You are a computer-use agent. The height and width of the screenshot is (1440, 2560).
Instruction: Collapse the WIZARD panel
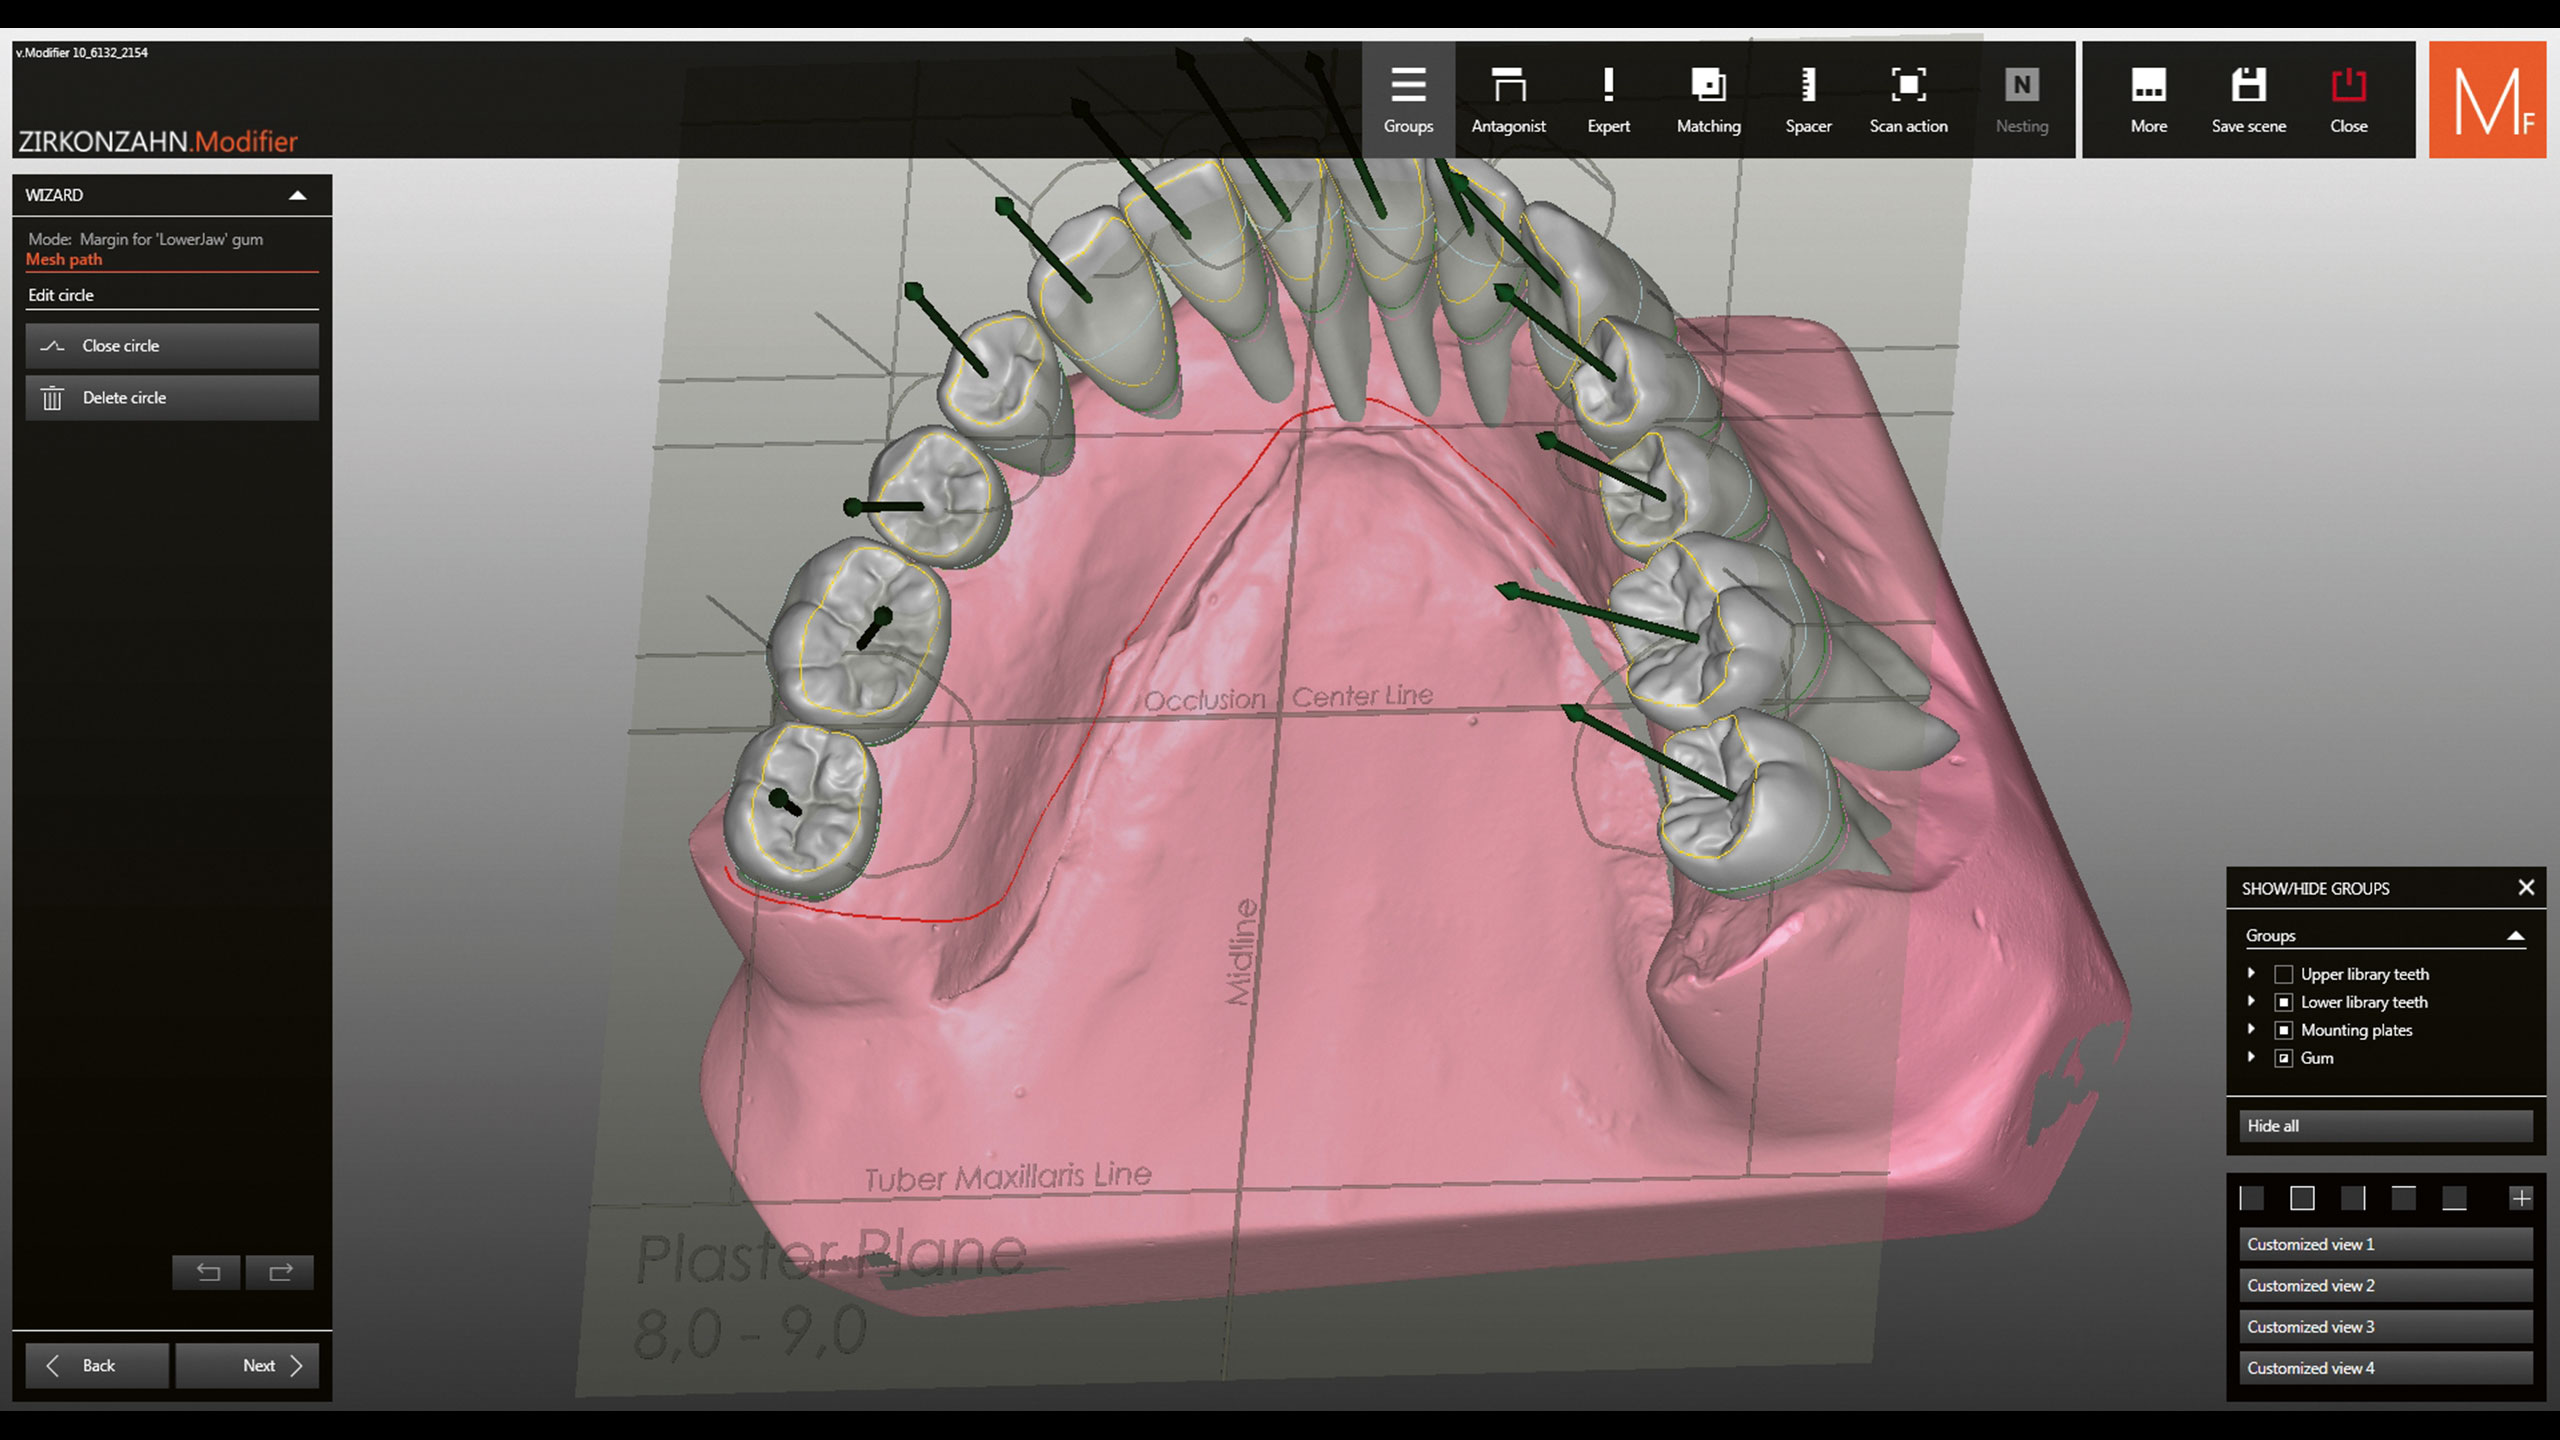(x=297, y=195)
